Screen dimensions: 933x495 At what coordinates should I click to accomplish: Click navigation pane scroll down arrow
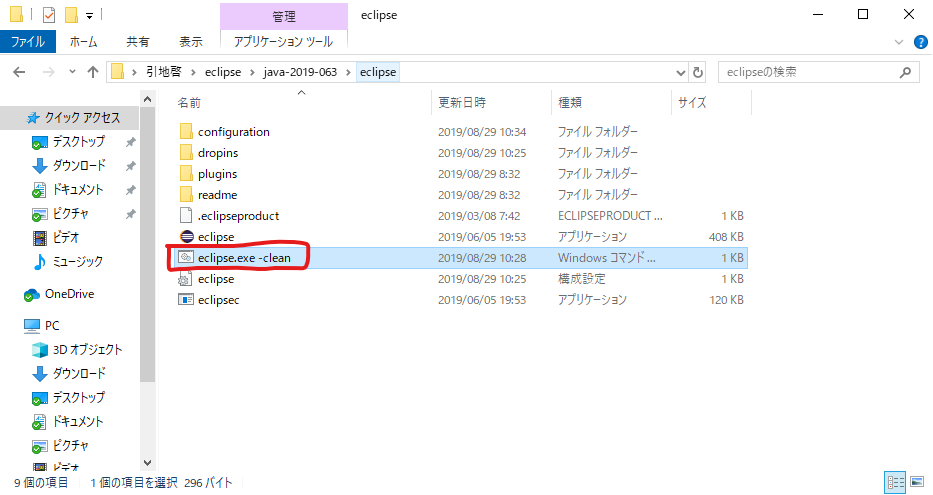148,462
